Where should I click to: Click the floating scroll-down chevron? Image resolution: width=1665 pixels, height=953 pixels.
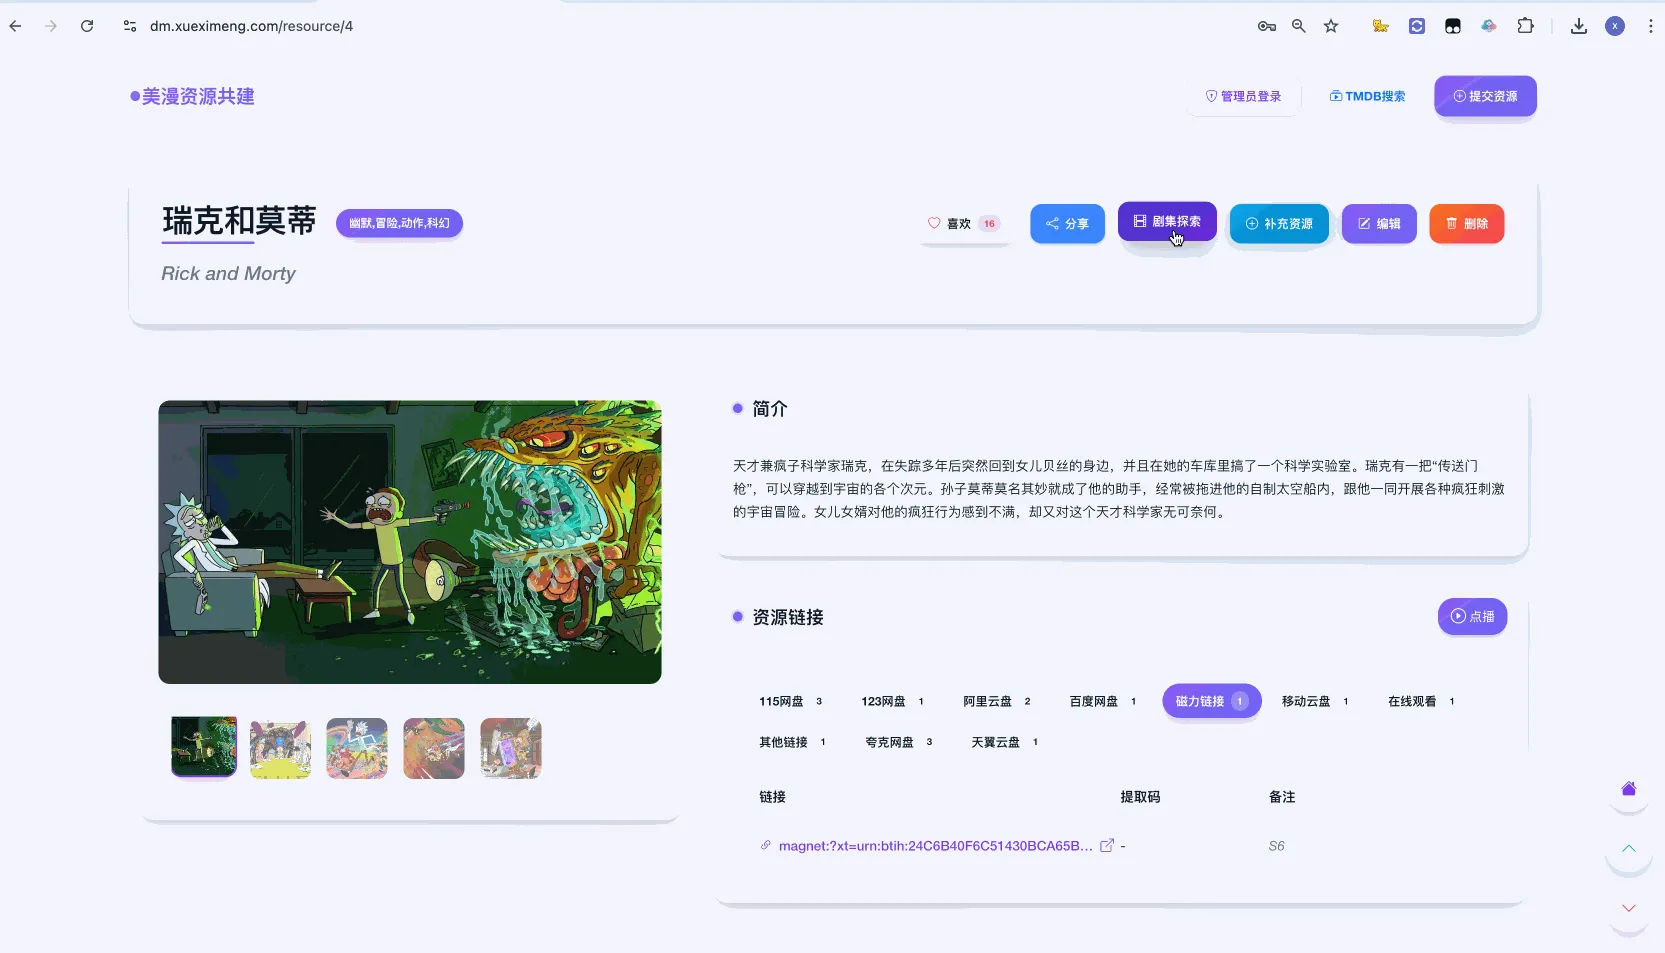pos(1628,908)
